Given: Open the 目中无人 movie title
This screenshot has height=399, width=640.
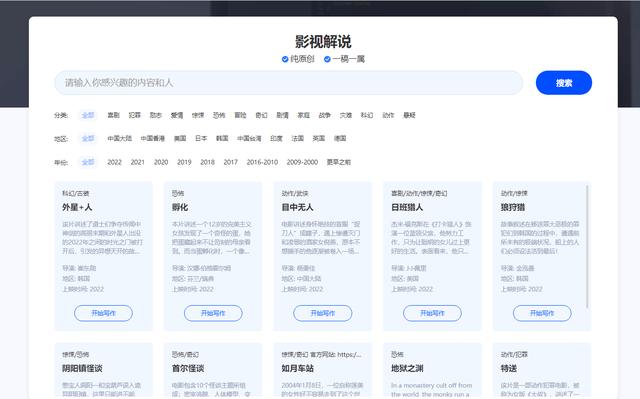Looking at the screenshot, I should pos(298,207).
